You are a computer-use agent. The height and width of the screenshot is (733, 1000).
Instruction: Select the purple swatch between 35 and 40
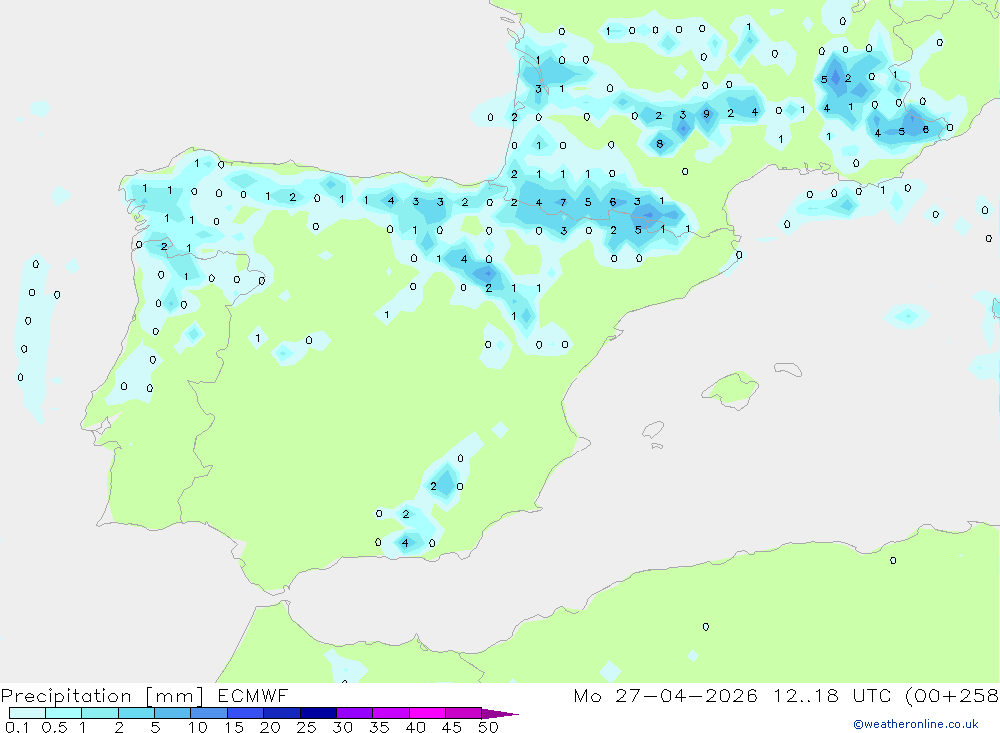point(390,713)
